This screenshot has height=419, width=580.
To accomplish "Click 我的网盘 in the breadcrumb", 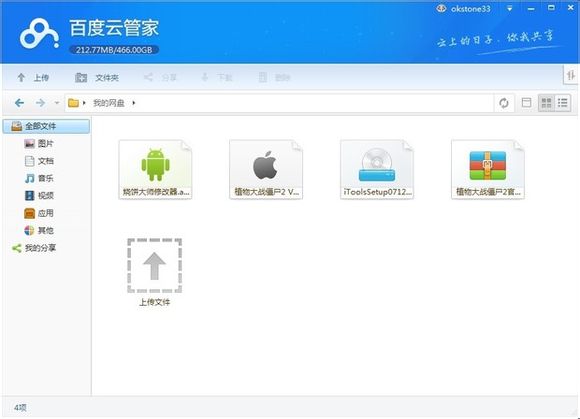I will pyautogui.click(x=109, y=103).
